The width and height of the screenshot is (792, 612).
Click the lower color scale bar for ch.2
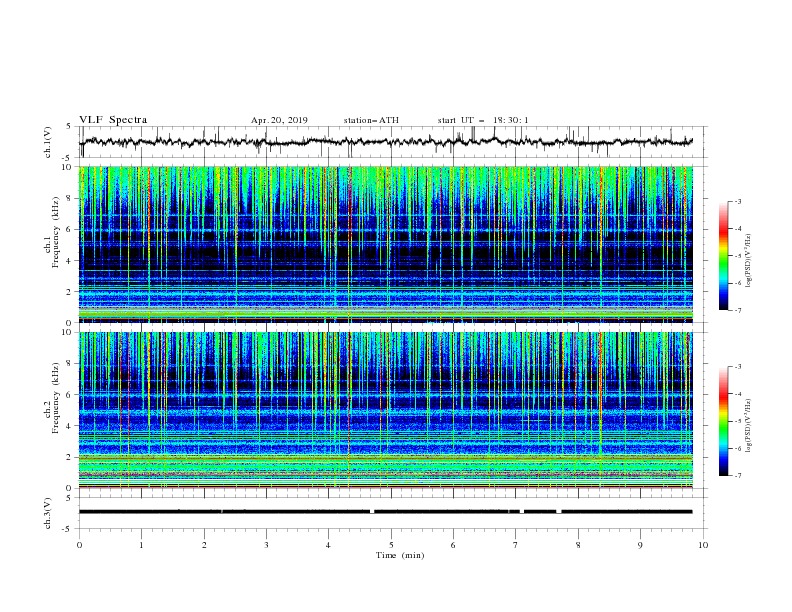click(x=723, y=421)
